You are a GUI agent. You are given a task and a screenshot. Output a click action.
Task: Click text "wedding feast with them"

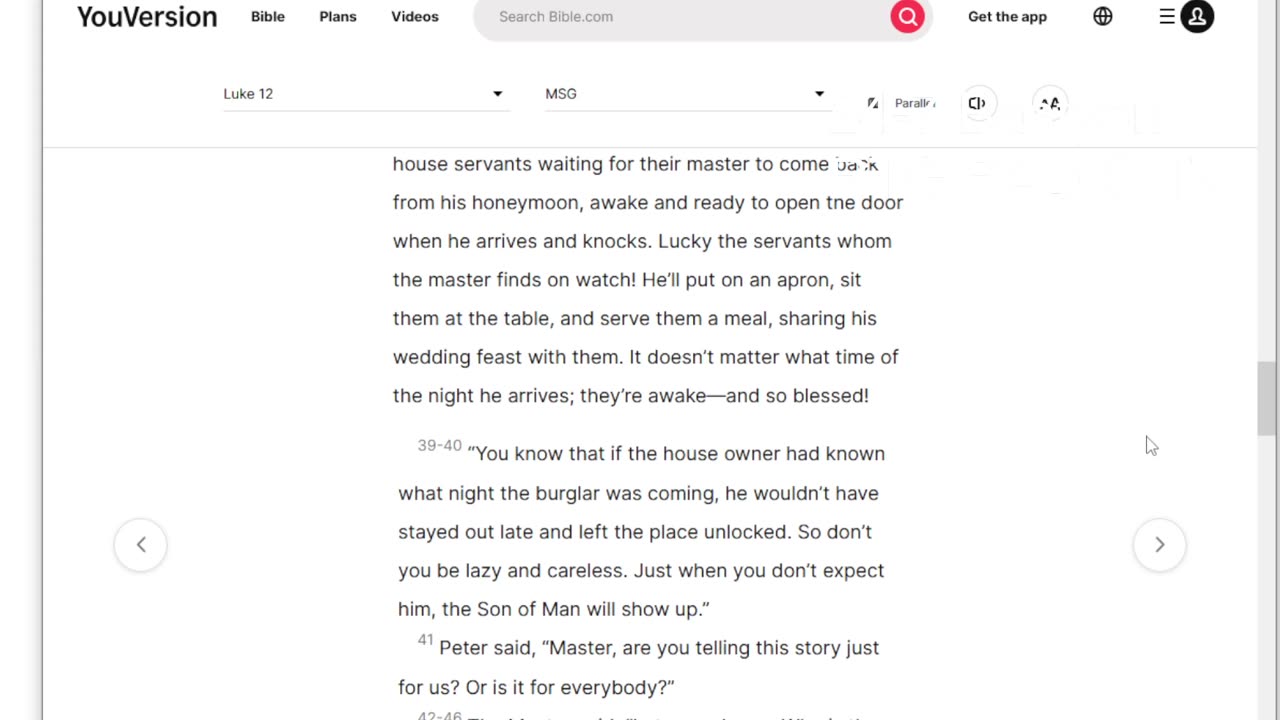coord(507,357)
